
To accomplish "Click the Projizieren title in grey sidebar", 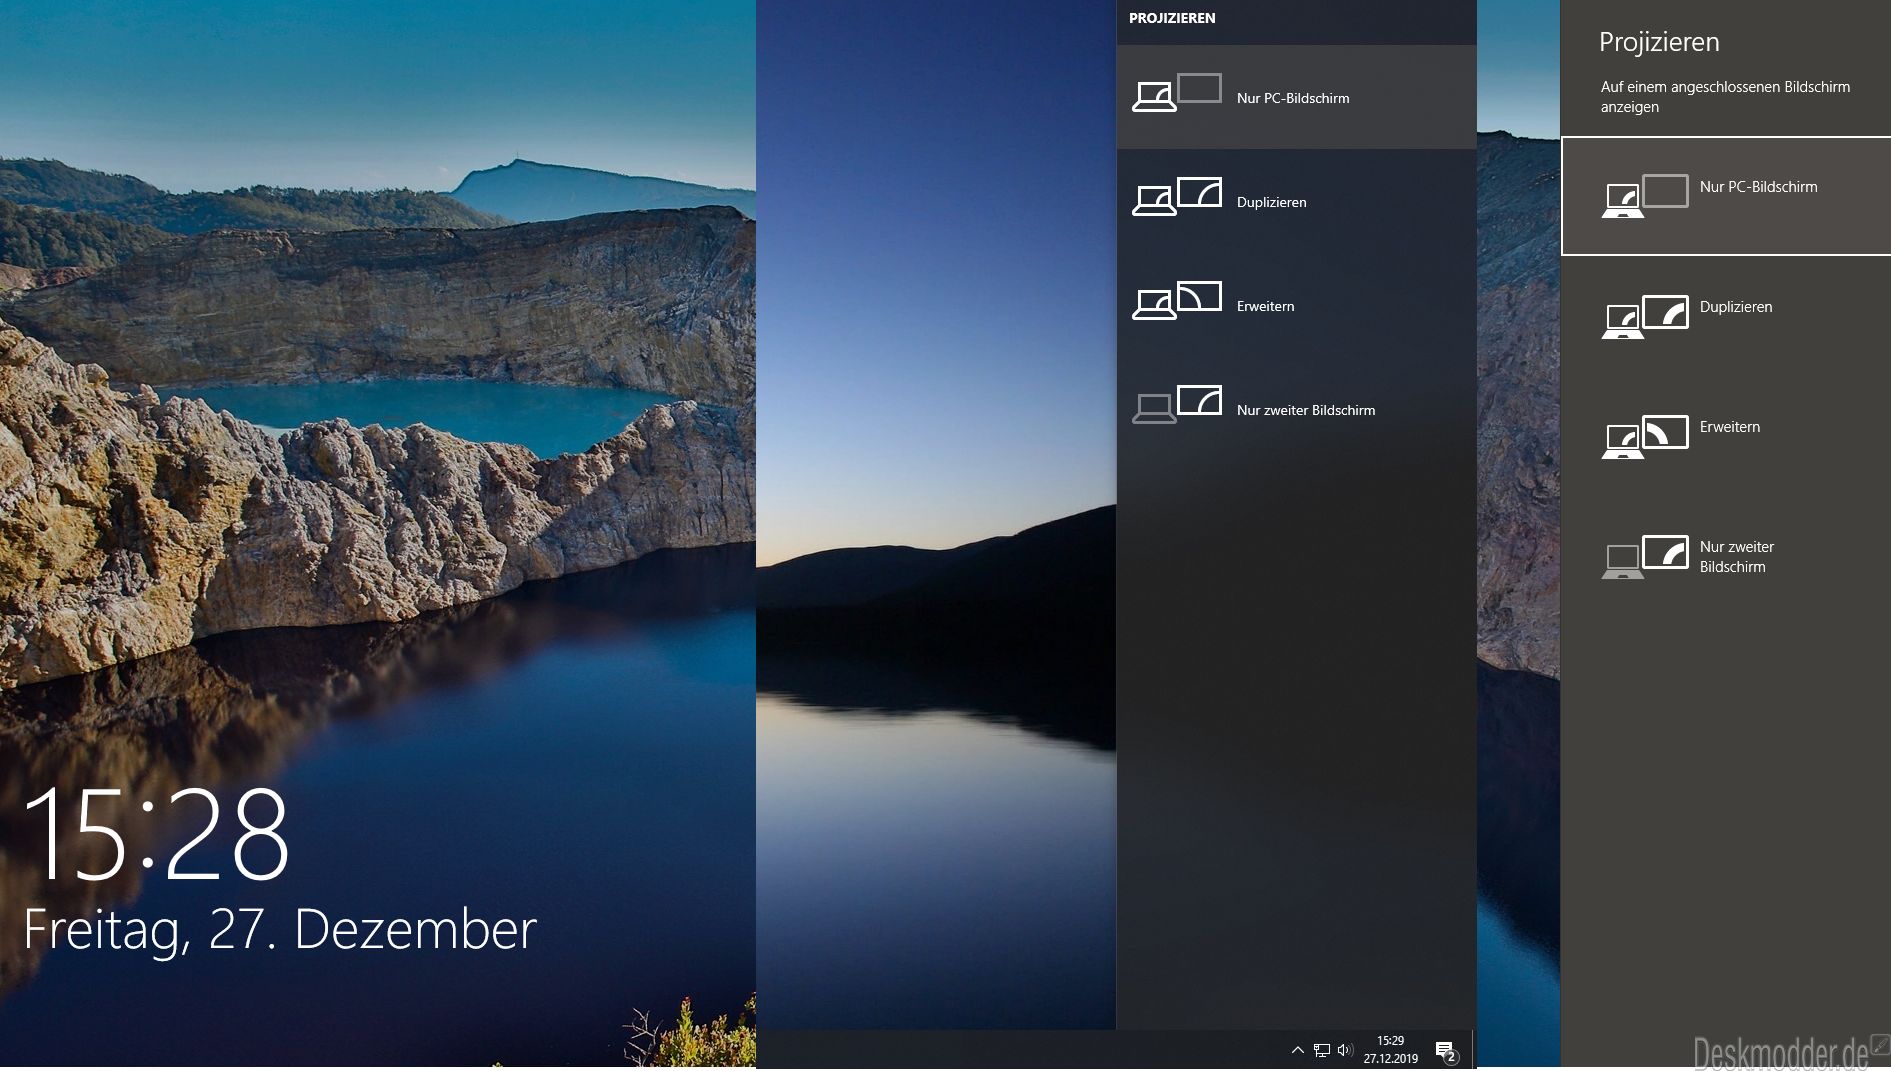I will [x=1659, y=42].
